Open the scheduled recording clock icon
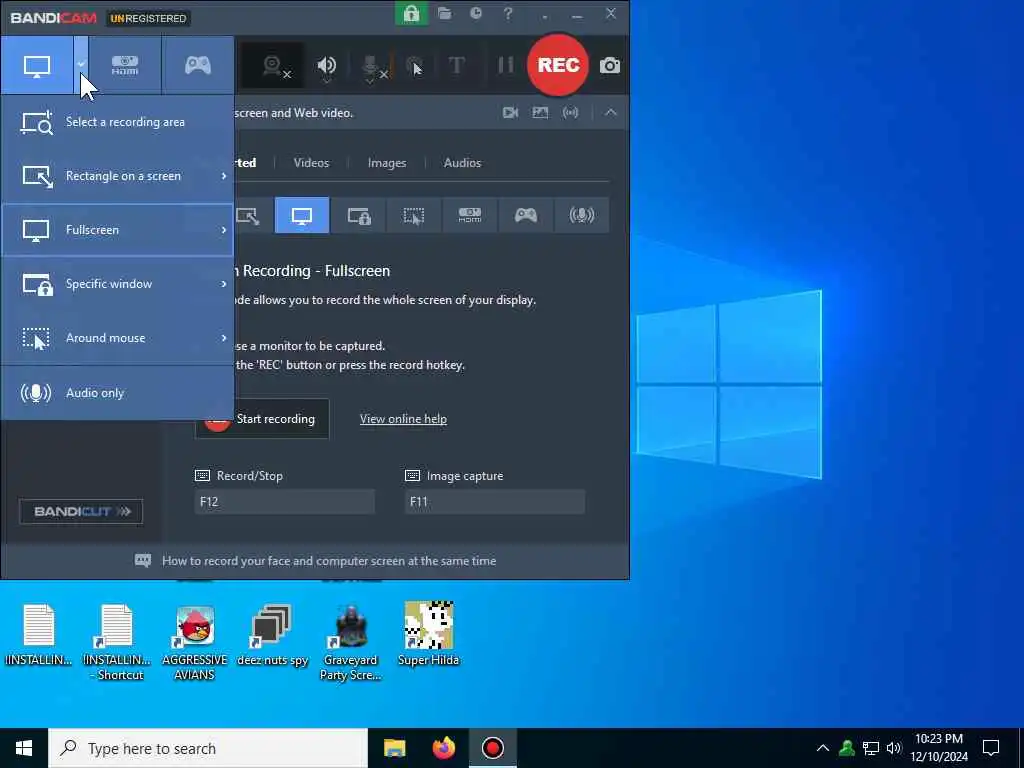Image resolution: width=1024 pixels, height=768 pixels. click(476, 13)
